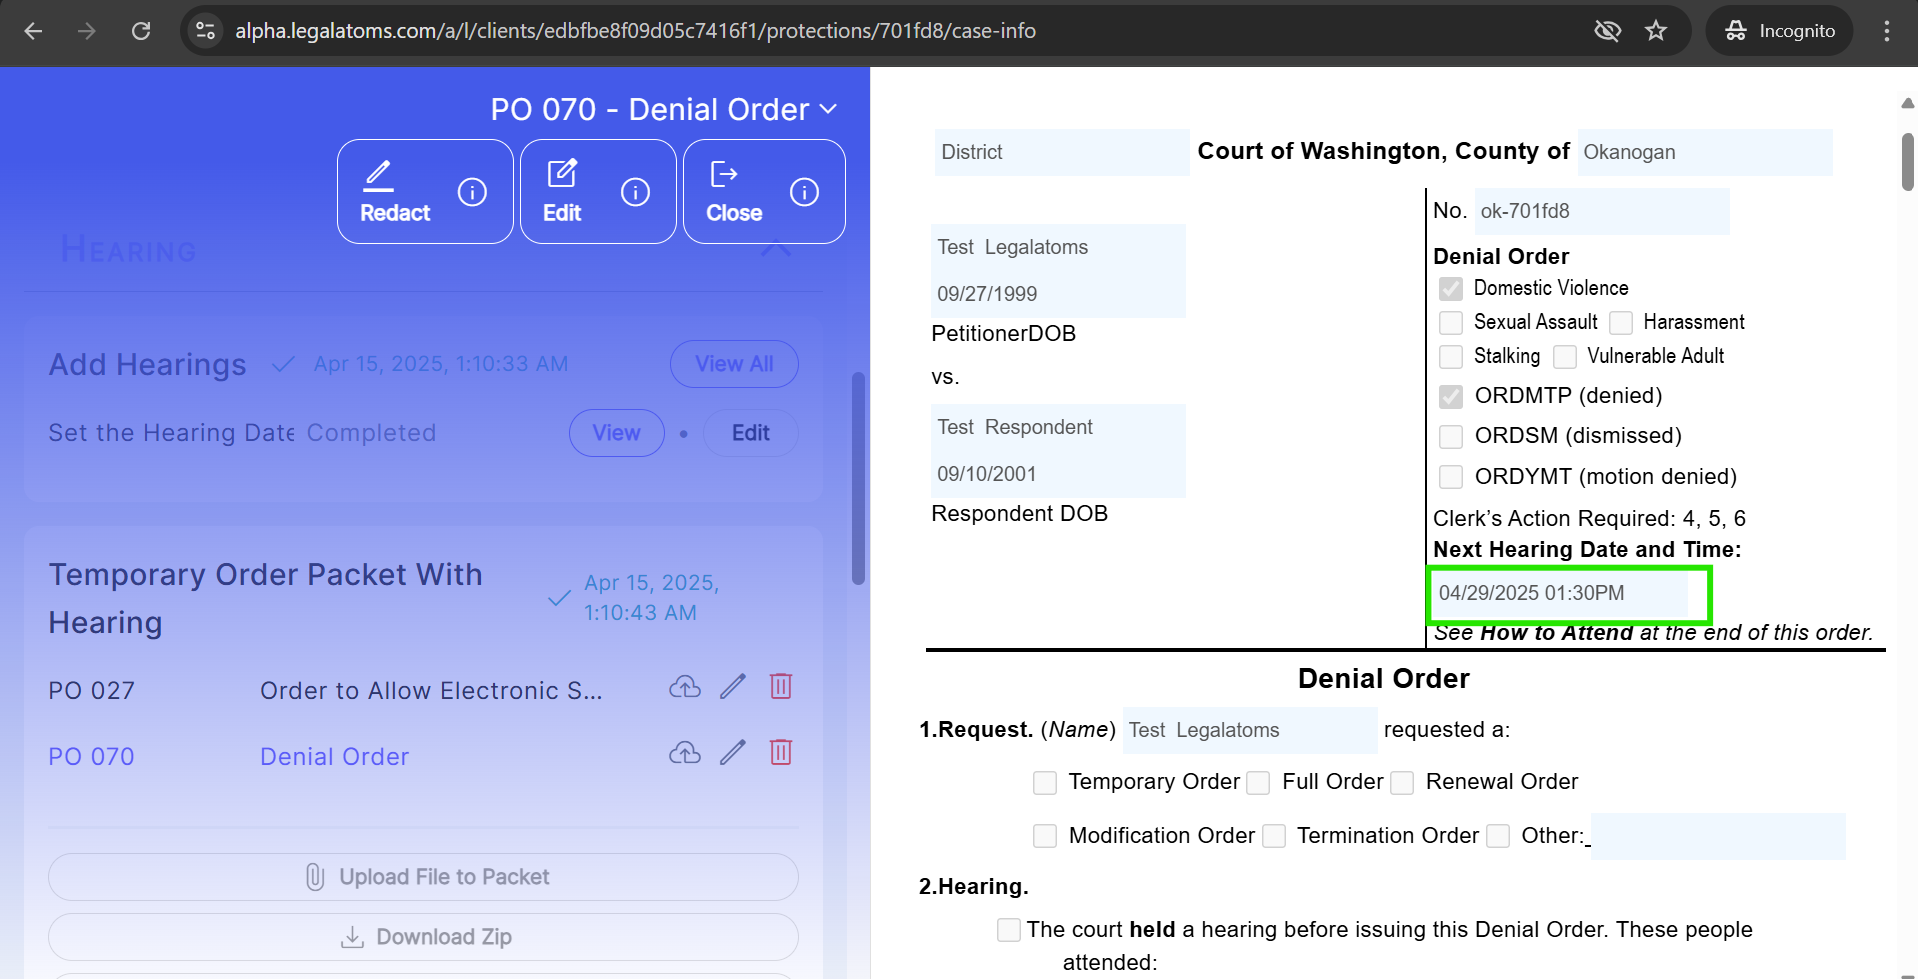Click the Test Respondent name field
The height and width of the screenshot is (979, 1918).
click(1058, 427)
